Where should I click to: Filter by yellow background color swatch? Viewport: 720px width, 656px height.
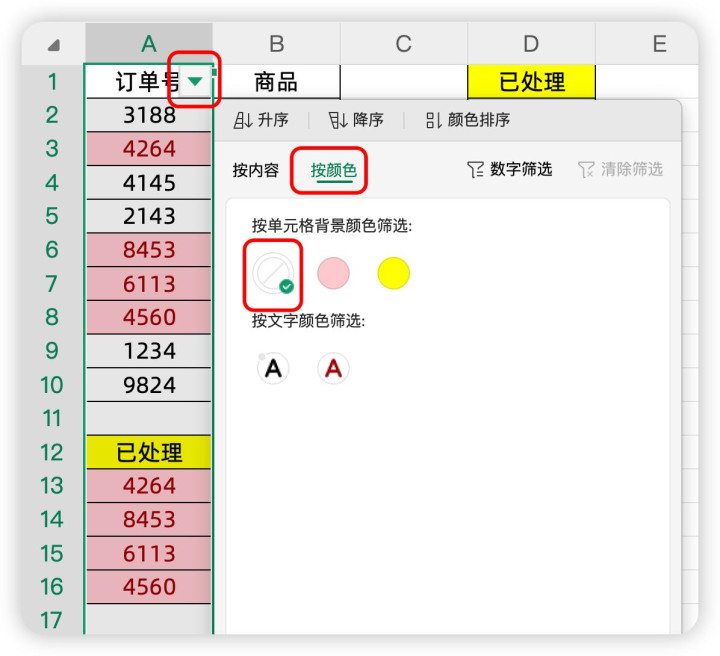tap(394, 273)
